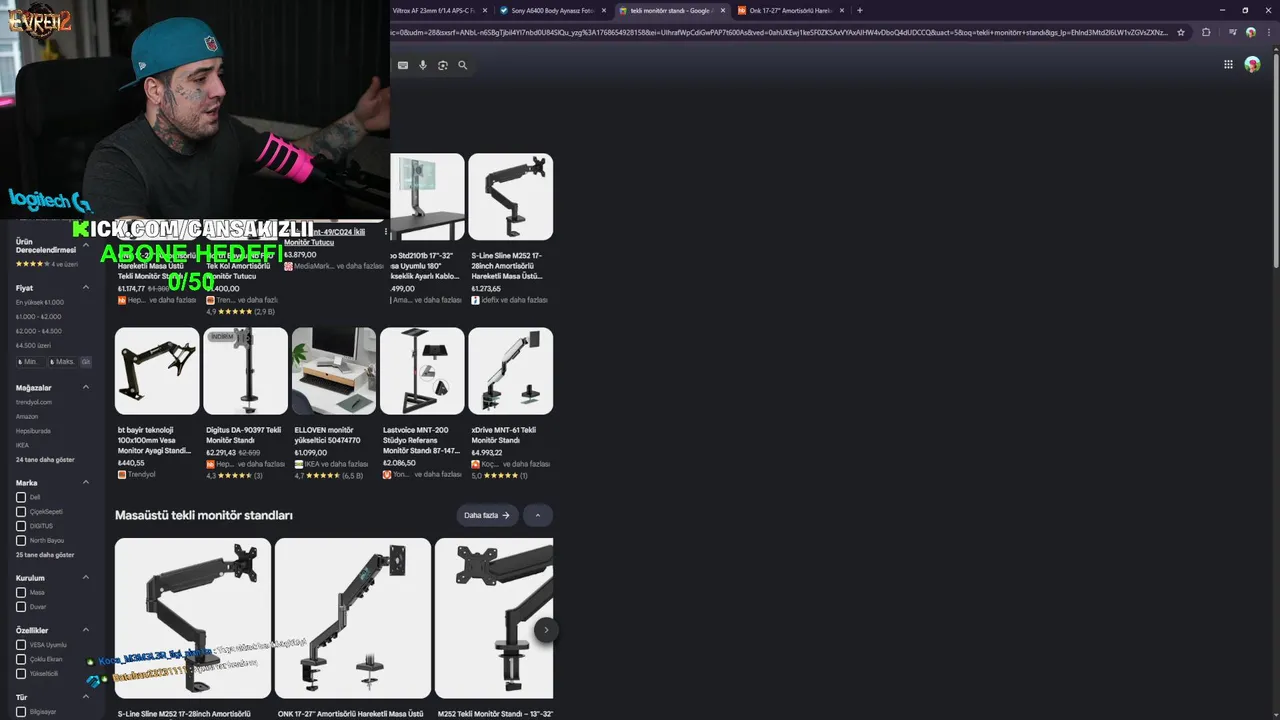Show 25 more brands with "25 tane daha göster"
Image resolution: width=1280 pixels, height=720 pixels.
tap(45, 555)
